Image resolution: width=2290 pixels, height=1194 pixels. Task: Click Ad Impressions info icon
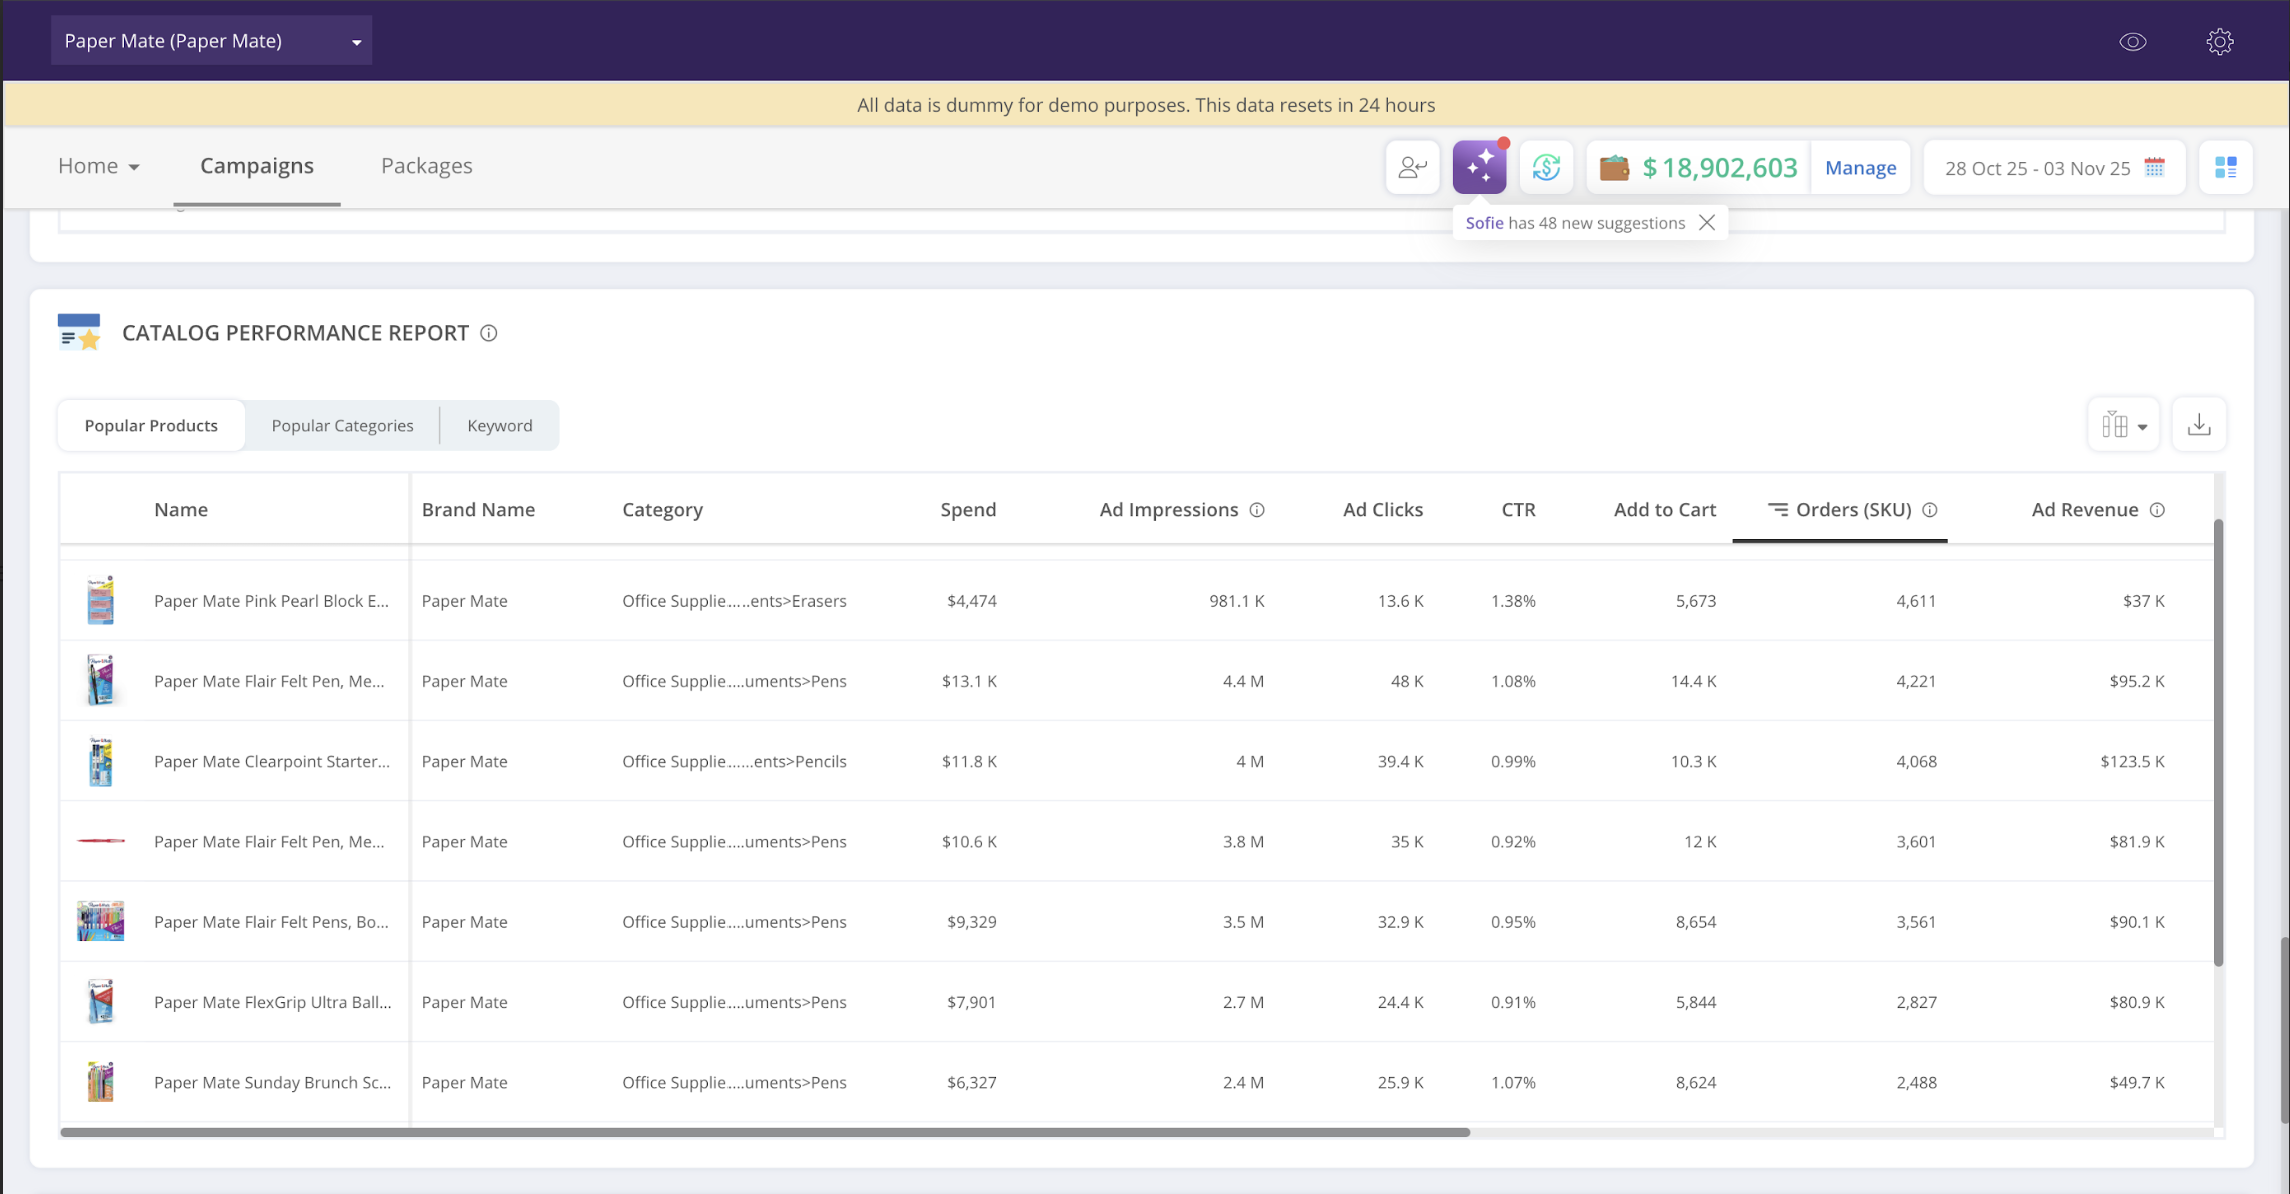tap(1257, 510)
